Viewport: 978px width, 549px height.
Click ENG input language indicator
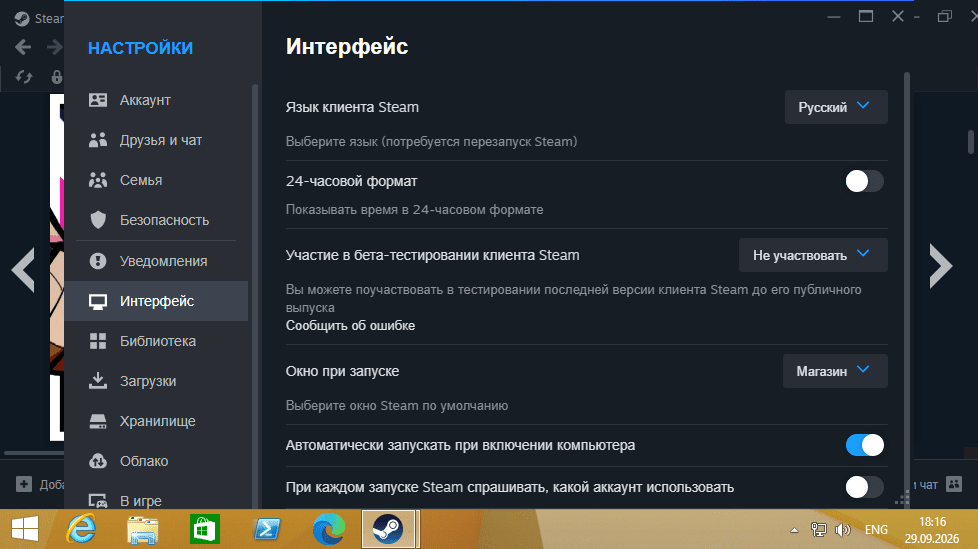coord(876,530)
